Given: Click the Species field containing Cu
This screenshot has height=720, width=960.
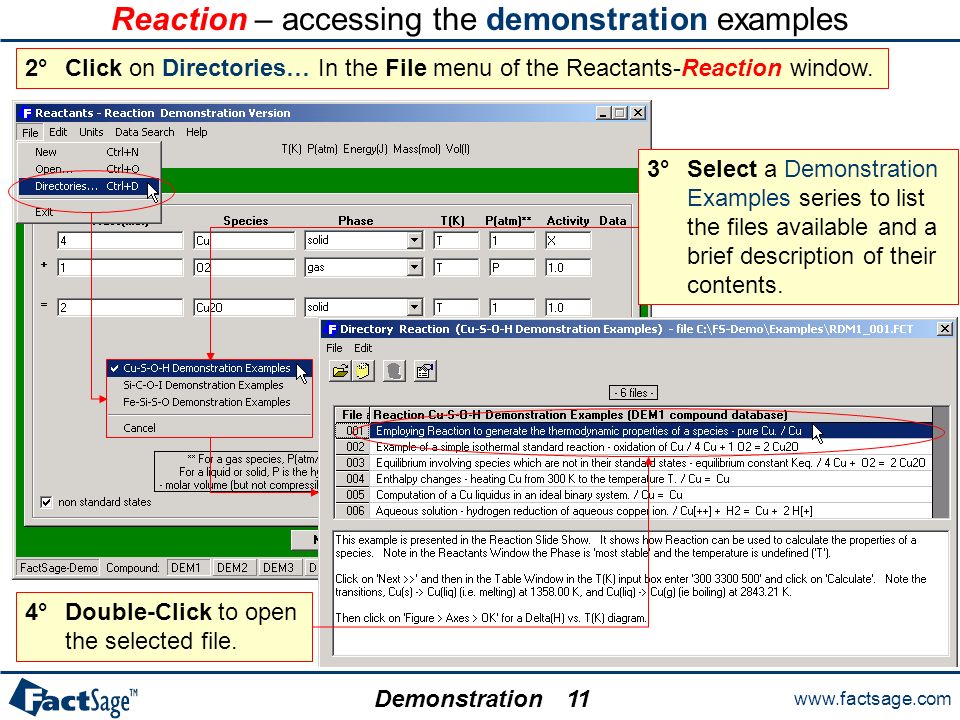Looking at the screenshot, I should 244,241.
